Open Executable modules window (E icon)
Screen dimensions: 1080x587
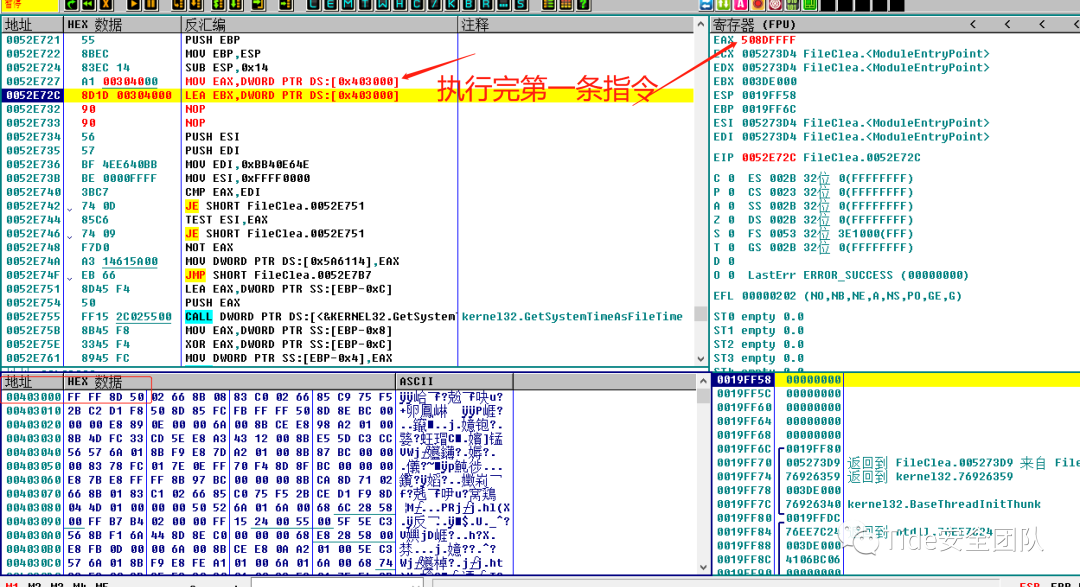tap(331, 5)
